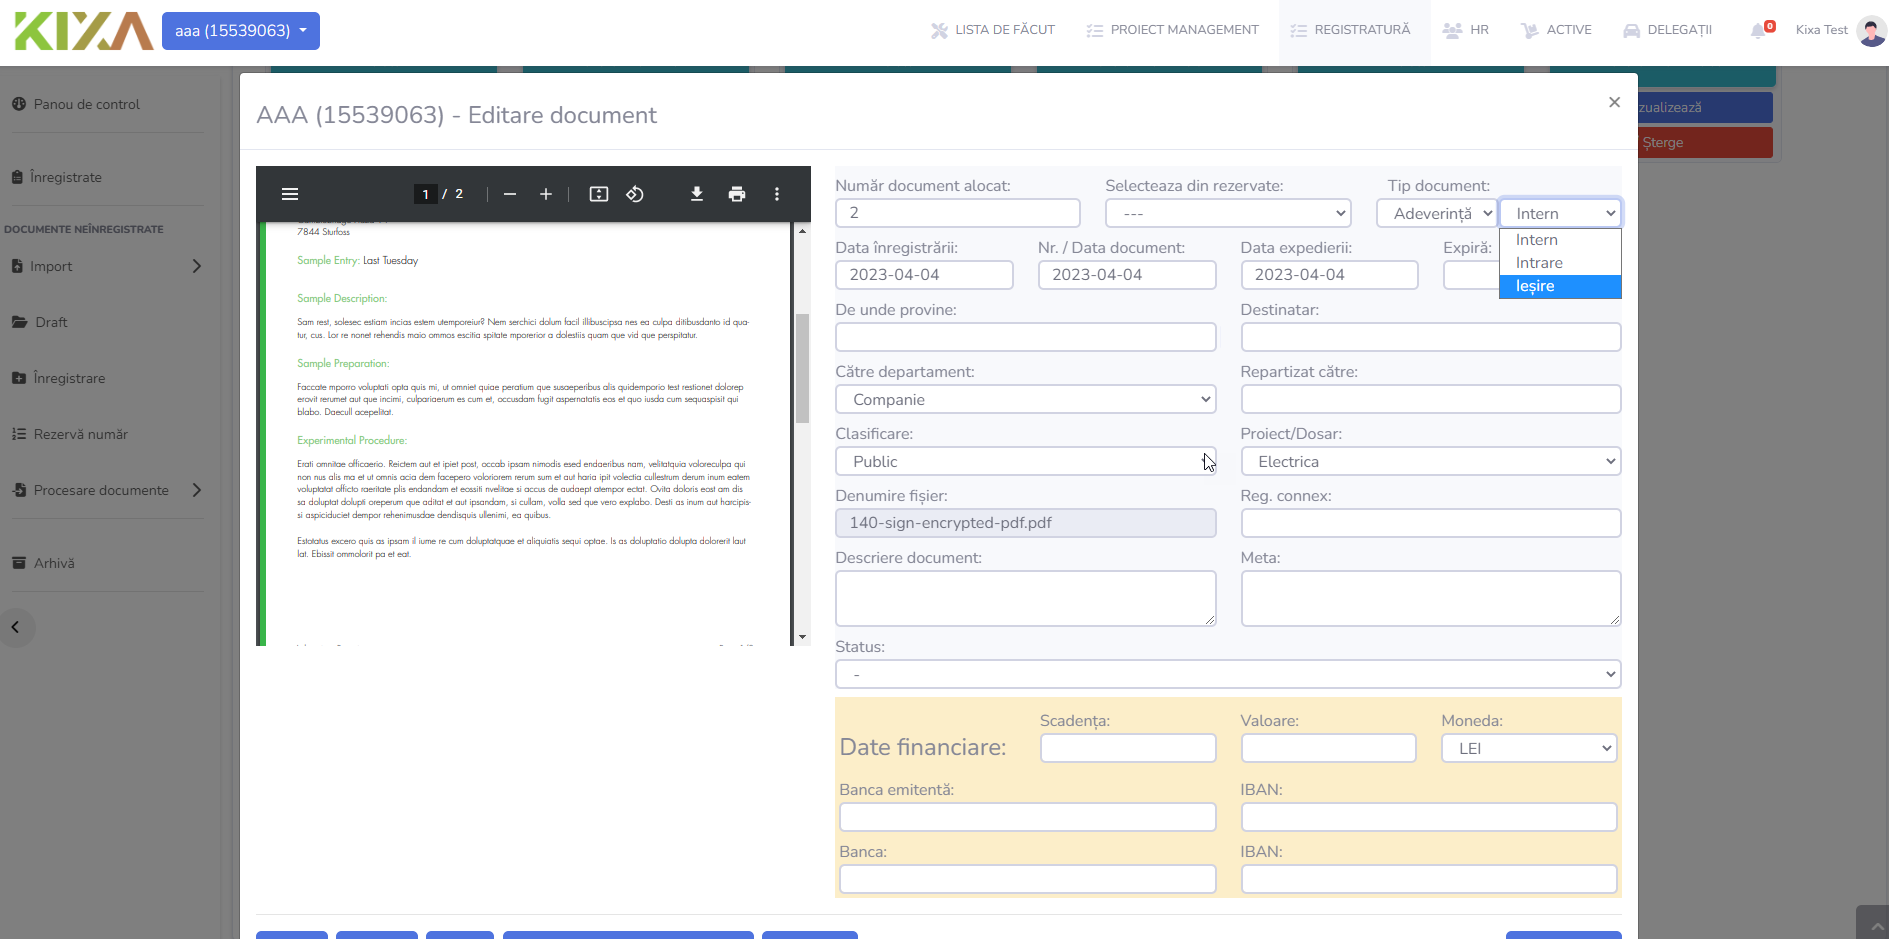Click the aaa (15539063) company button
This screenshot has width=1889, height=939.
point(241,31)
